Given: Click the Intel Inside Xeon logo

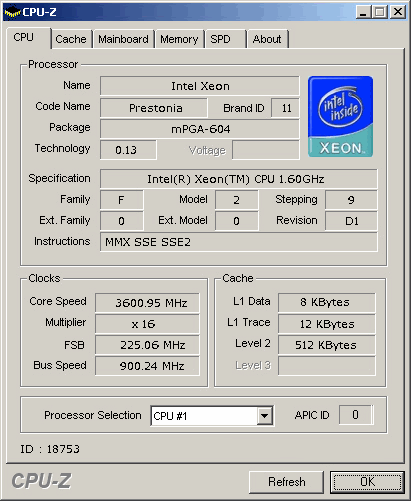Looking at the screenshot, I should (x=340, y=116).
